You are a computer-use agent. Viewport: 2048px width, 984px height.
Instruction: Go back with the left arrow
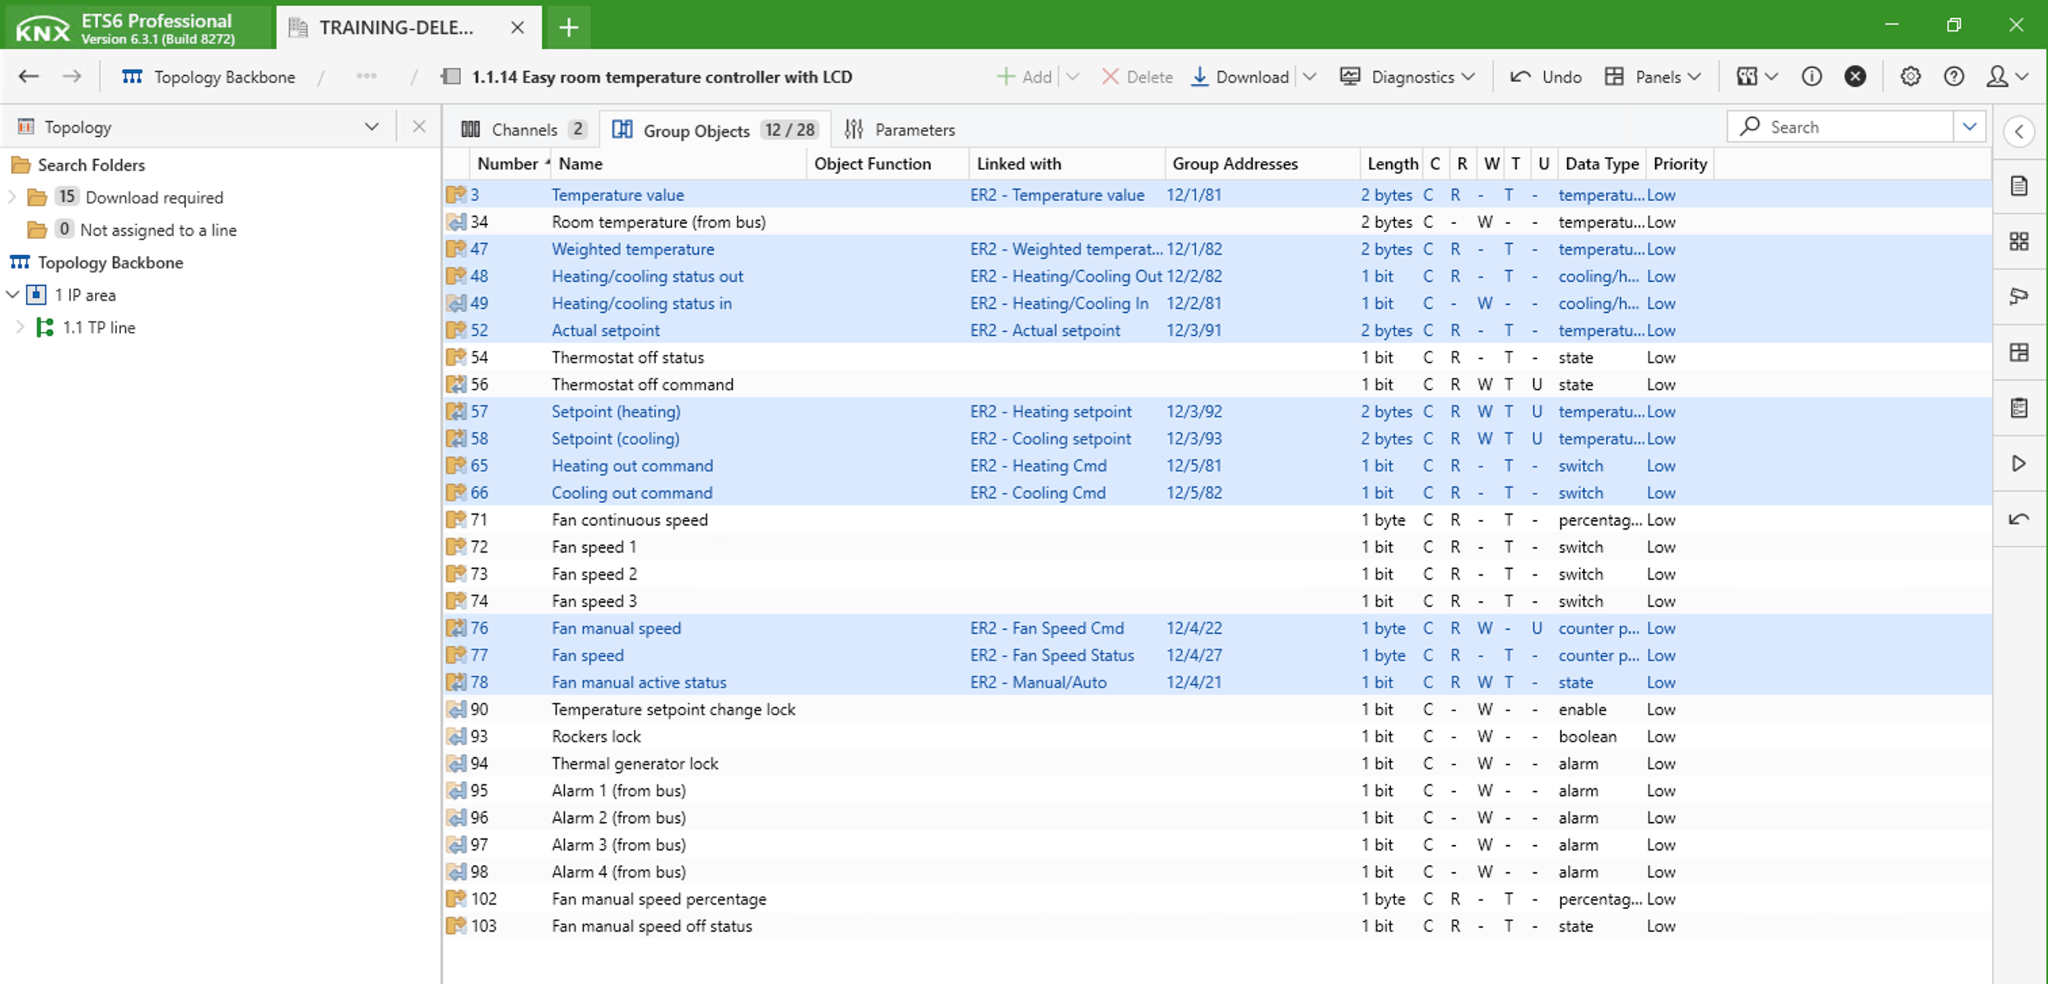29,77
